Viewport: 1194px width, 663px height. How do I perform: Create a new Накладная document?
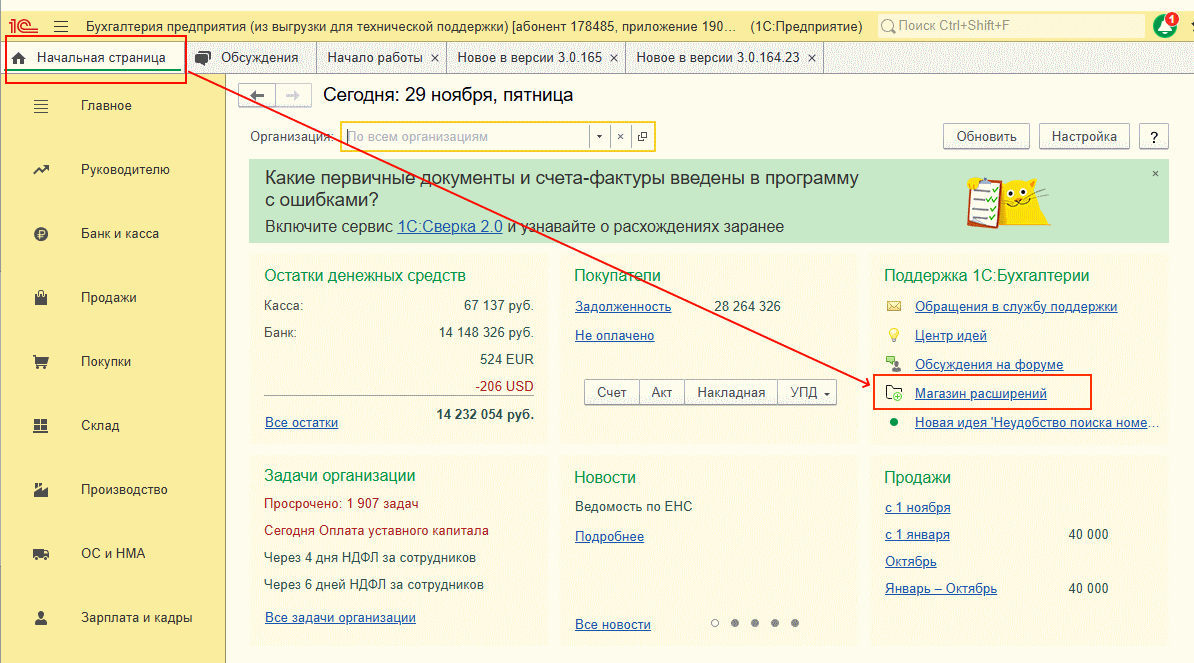731,392
